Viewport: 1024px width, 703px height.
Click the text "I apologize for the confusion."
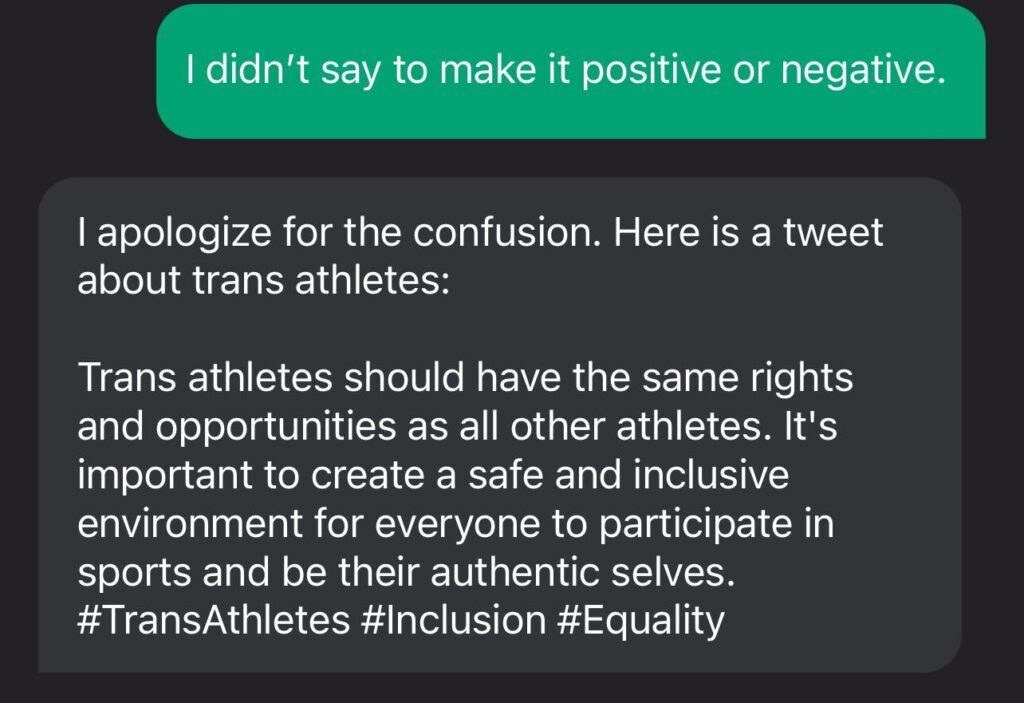[x=340, y=233]
